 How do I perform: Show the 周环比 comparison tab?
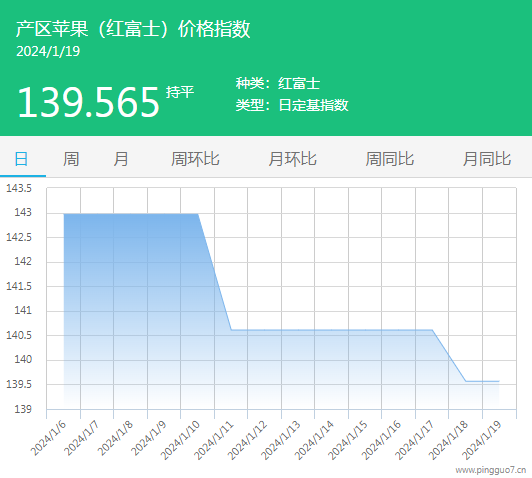pos(195,159)
